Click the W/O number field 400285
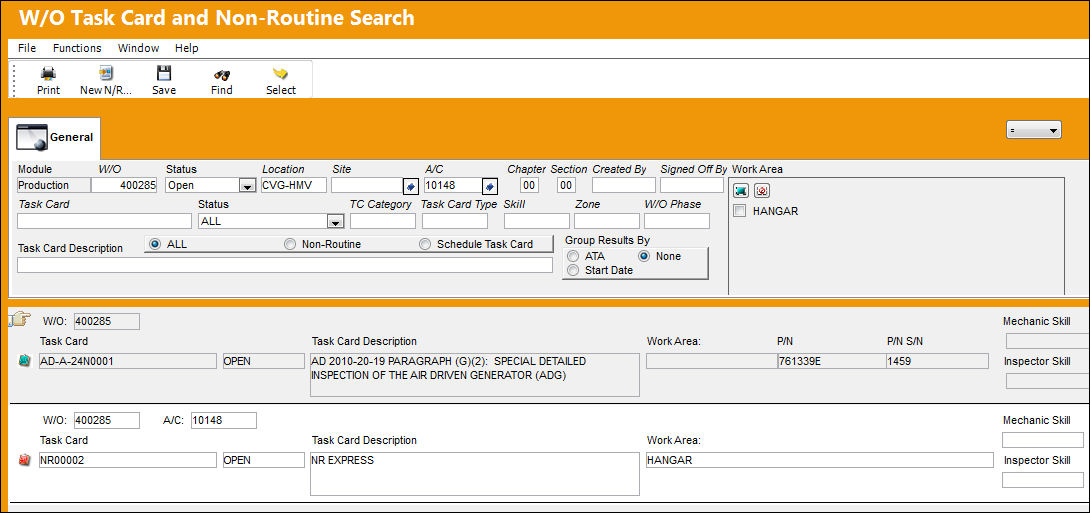Screen dimensions: 1090x513 [125, 185]
